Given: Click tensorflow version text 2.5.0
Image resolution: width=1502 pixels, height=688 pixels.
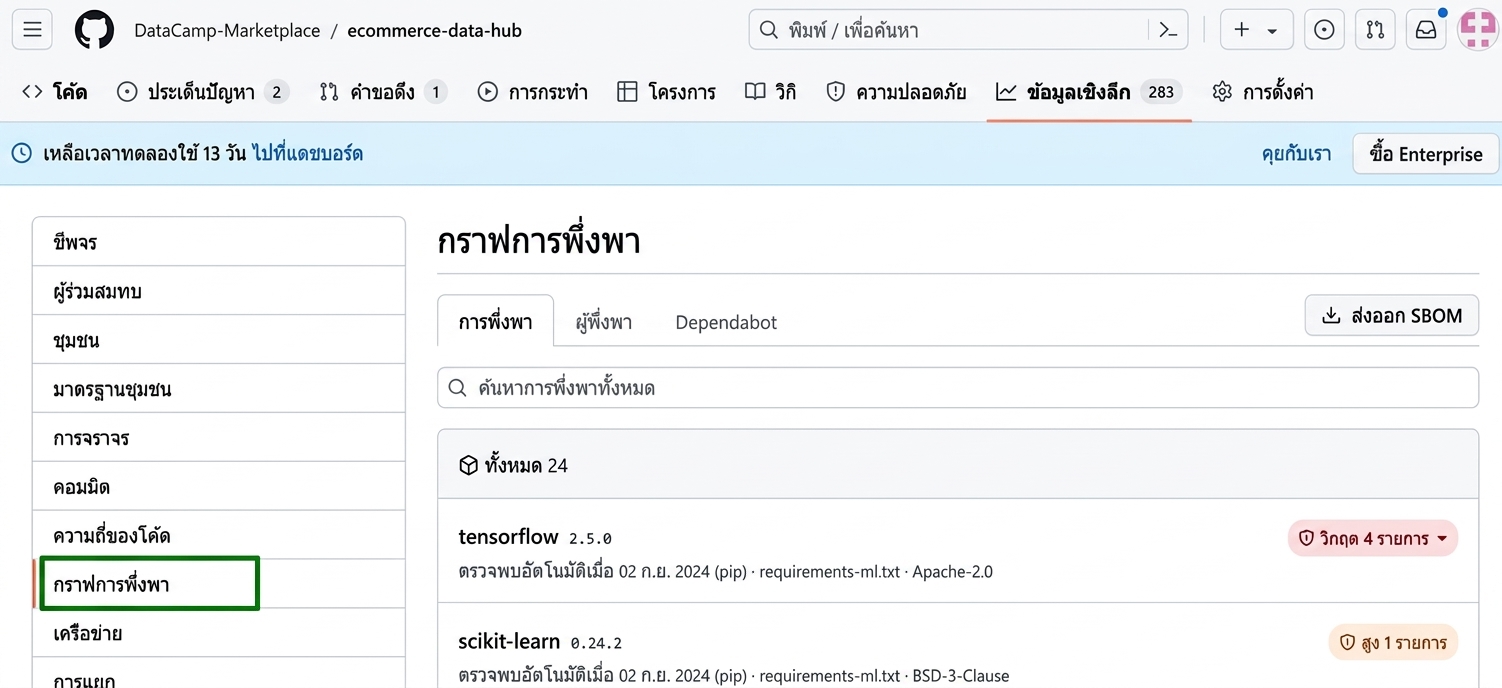Looking at the screenshot, I should 590,539.
